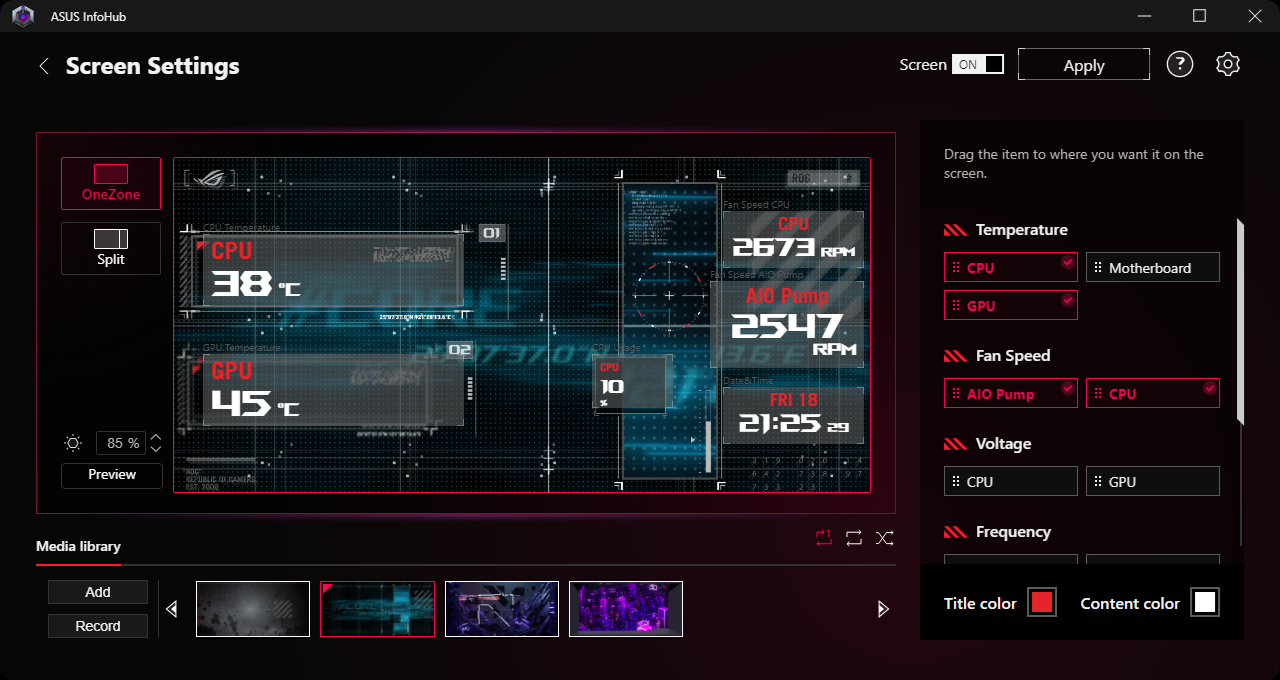Select the Voltage GPU item
1280x680 pixels.
(1153, 481)
